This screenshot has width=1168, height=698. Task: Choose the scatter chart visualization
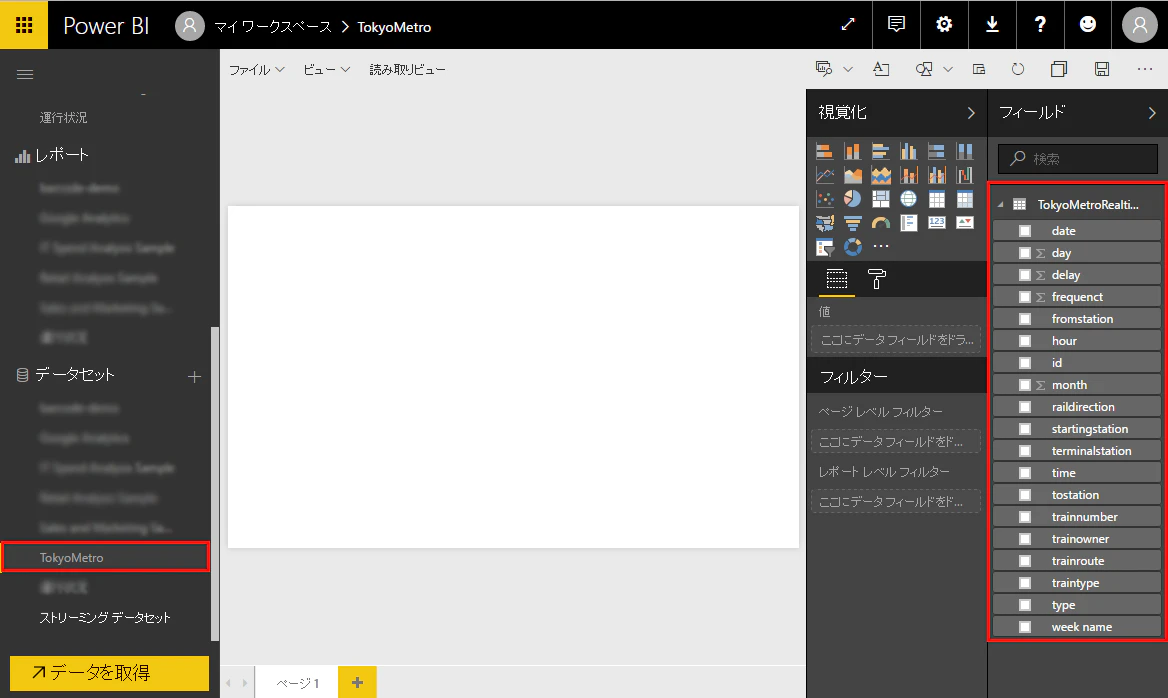(x=825, y=199)
